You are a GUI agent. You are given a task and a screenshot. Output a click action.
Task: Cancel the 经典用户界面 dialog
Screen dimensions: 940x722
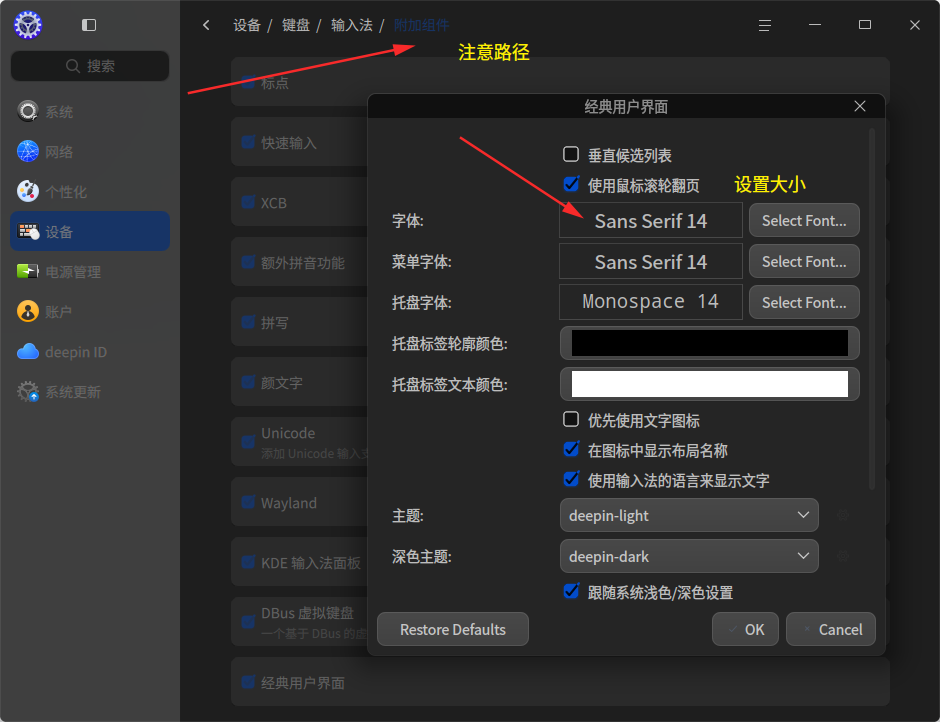click(831, 629)
